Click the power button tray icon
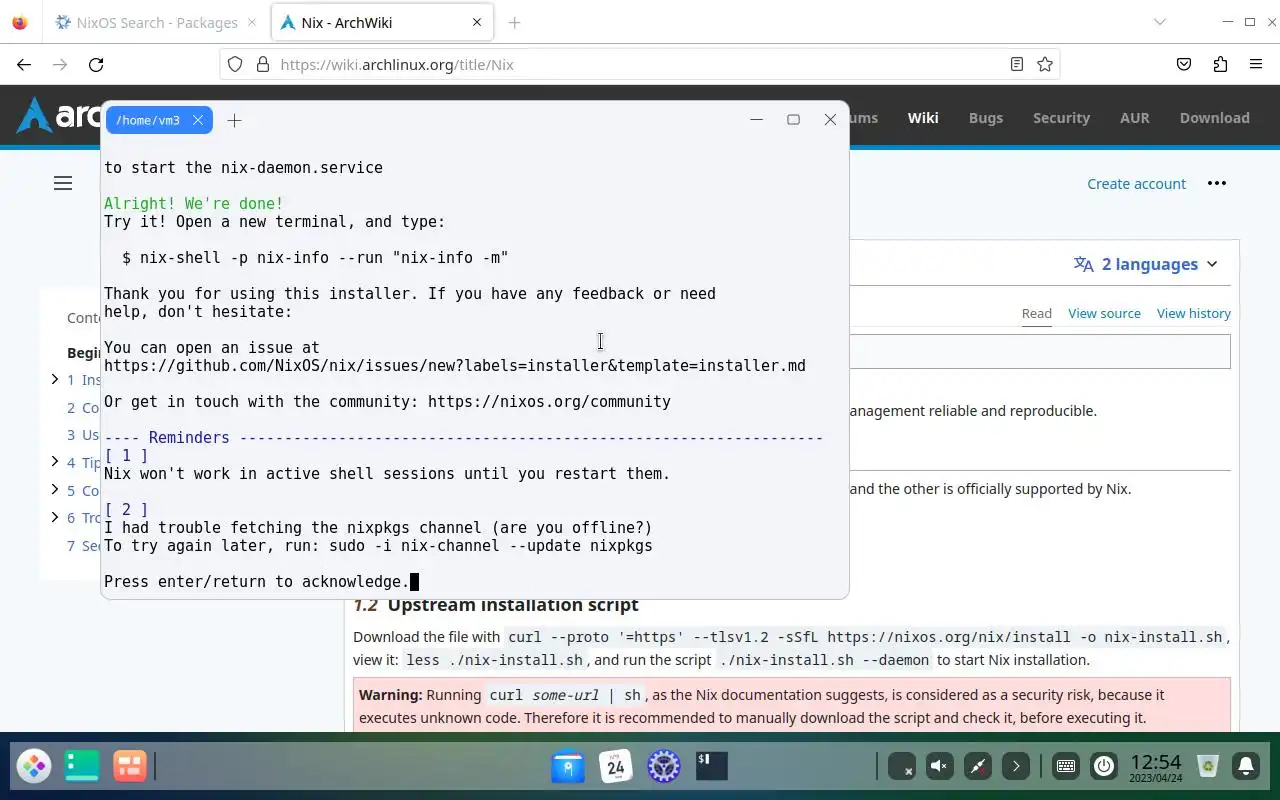Image resolution: width=1280 pixels, height=800 pixels. [1104, 766]
